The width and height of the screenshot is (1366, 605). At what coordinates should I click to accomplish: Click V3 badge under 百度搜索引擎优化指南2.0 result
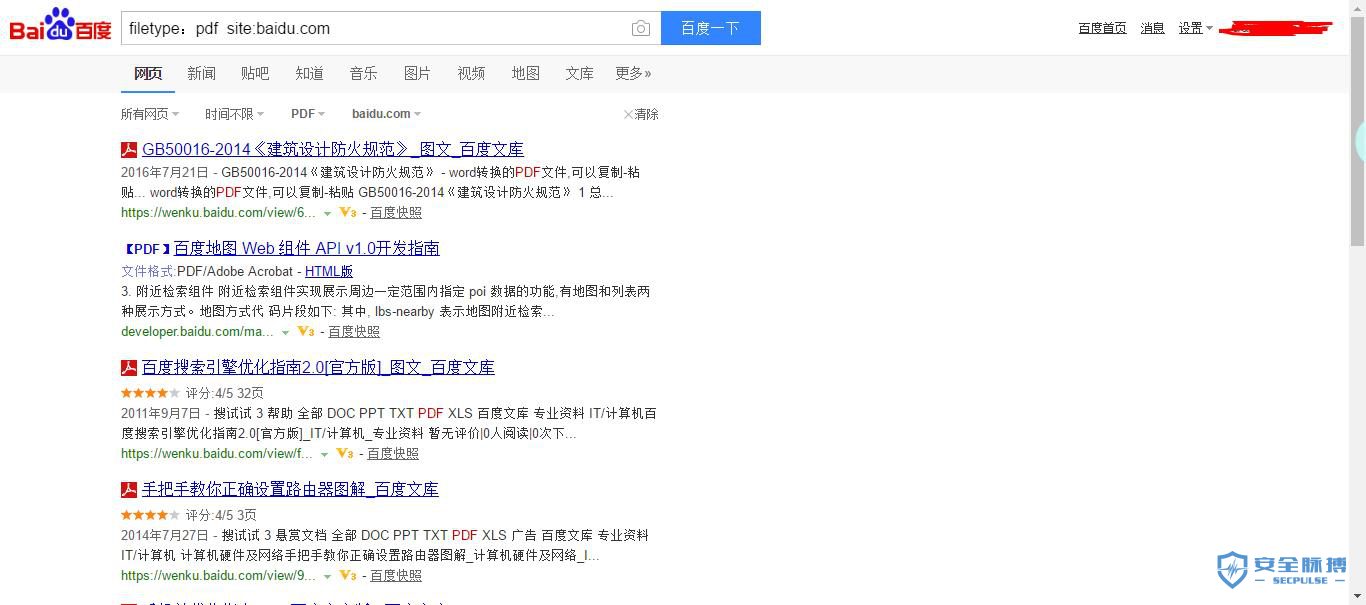click(x=345, y=454)
